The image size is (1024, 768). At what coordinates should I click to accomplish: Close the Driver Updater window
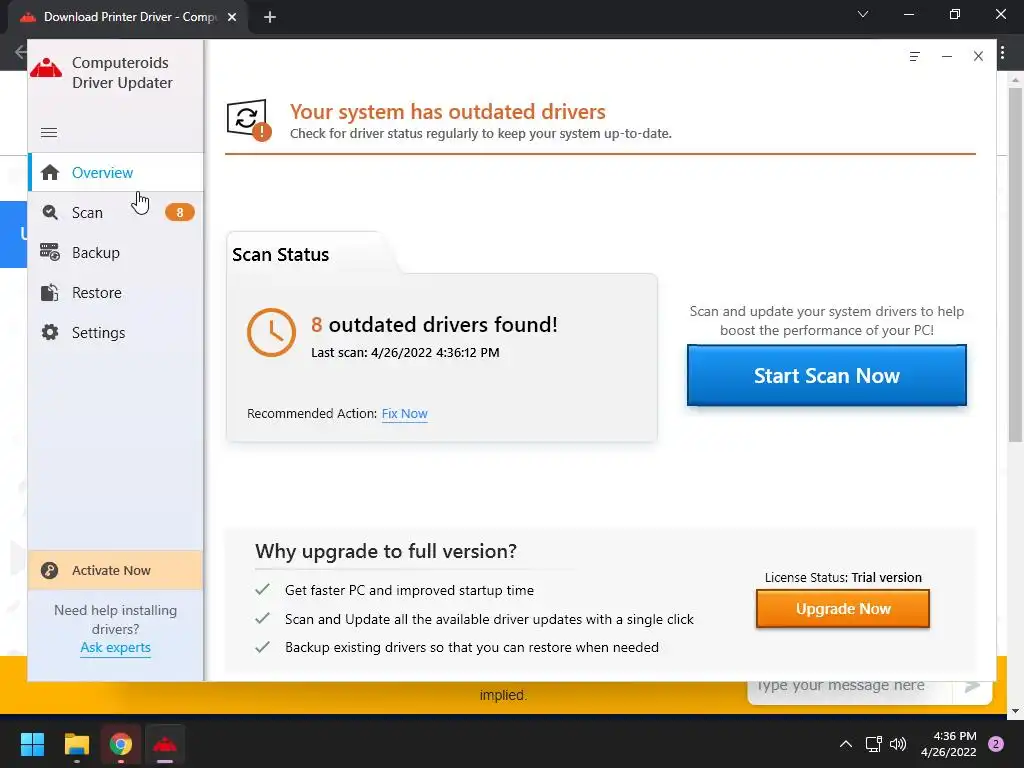[x=978, y=57]
